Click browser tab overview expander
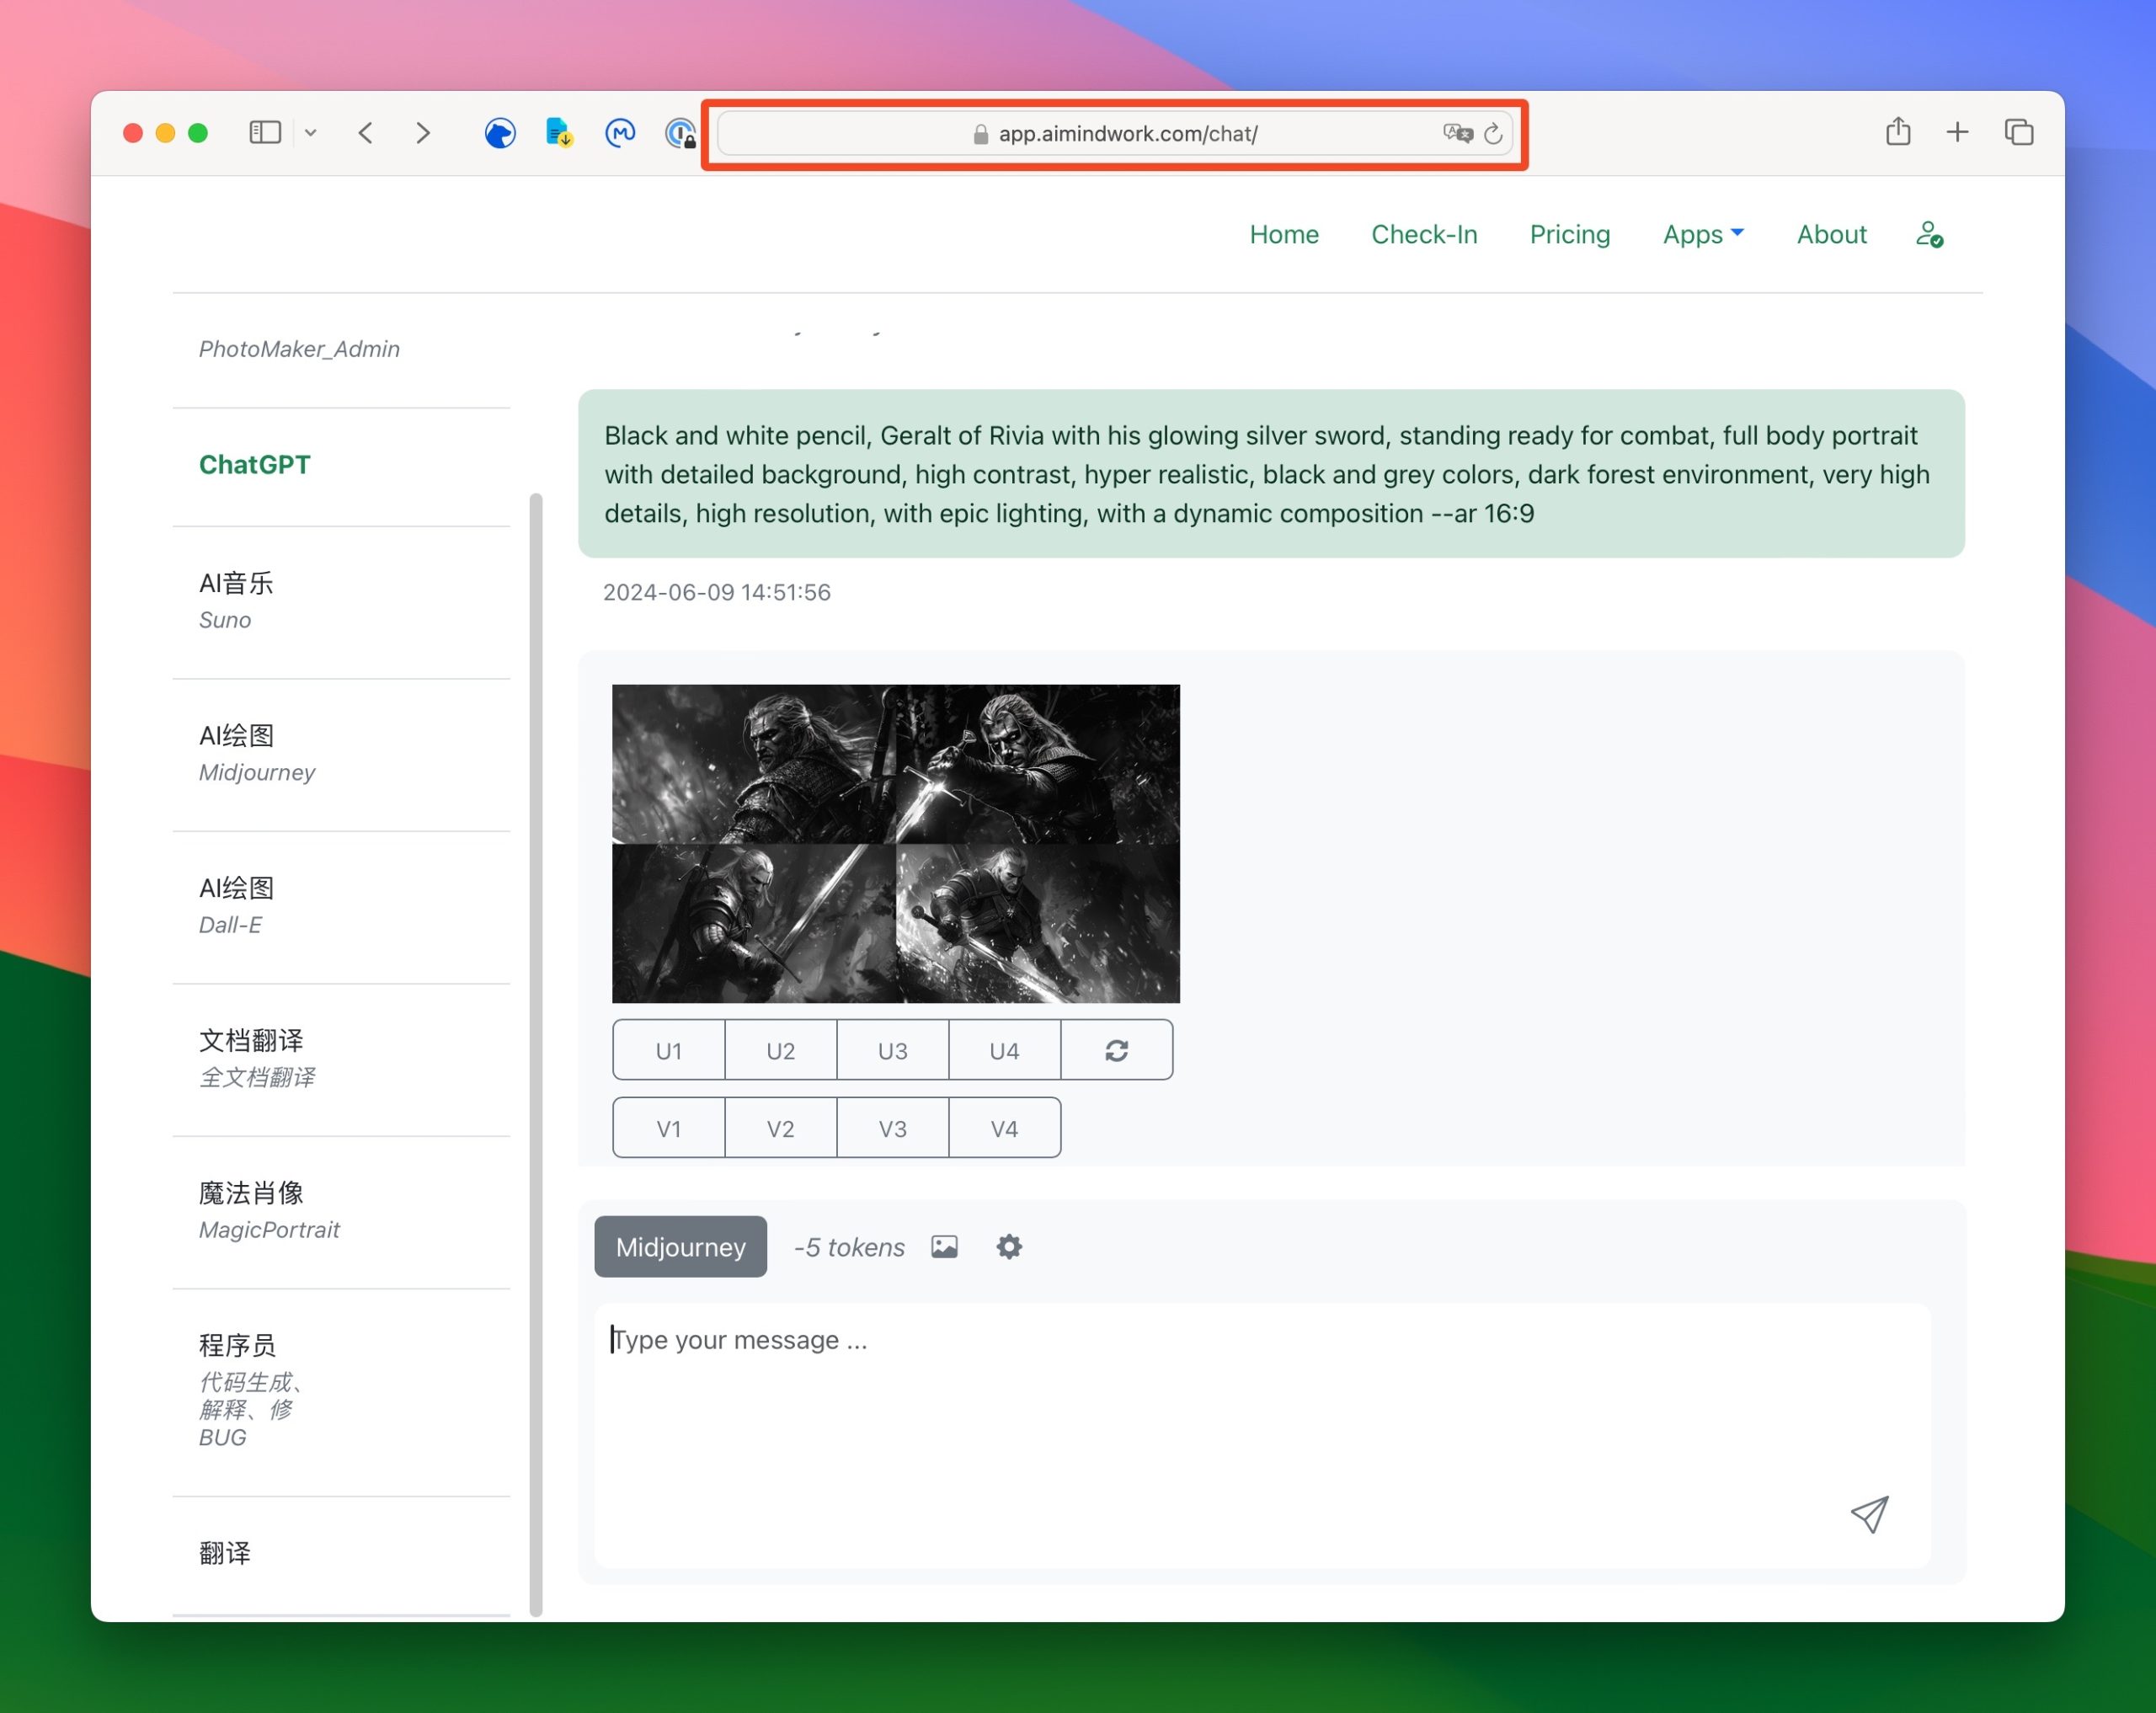This screenshot has height=1713, width=2156. [312, 133]
